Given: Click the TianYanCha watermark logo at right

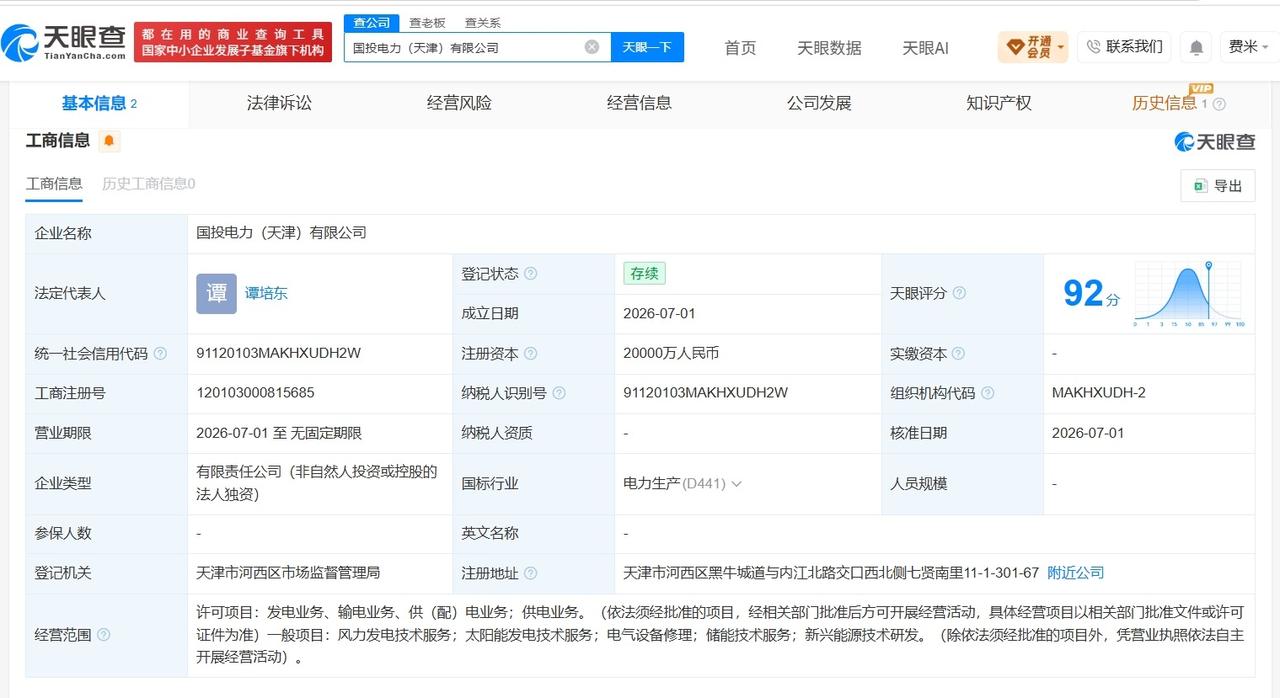Looking at the screenshot, I should pyautogui.click(x=1214, y=141).
